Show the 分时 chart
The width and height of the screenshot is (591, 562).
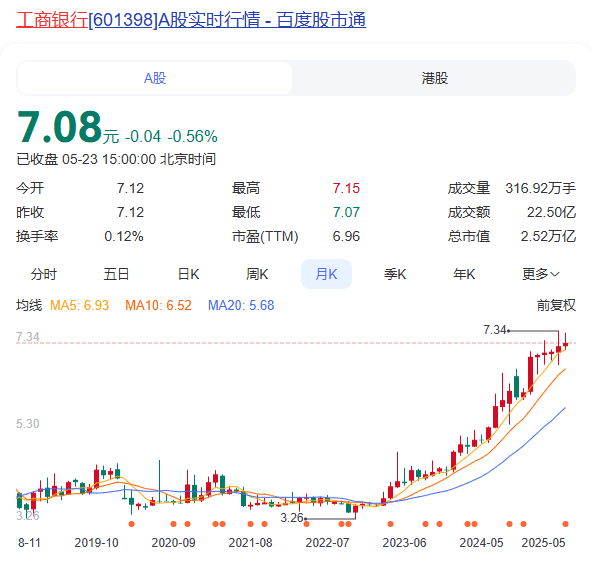44,274
